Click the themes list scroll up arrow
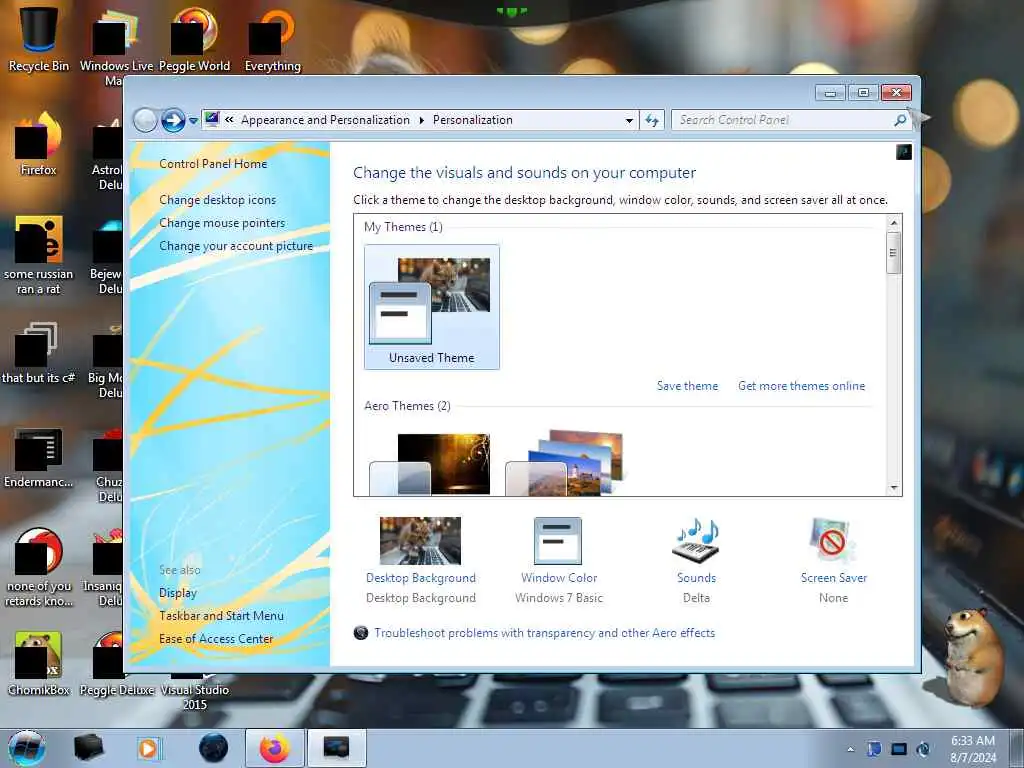 [894, 223]
